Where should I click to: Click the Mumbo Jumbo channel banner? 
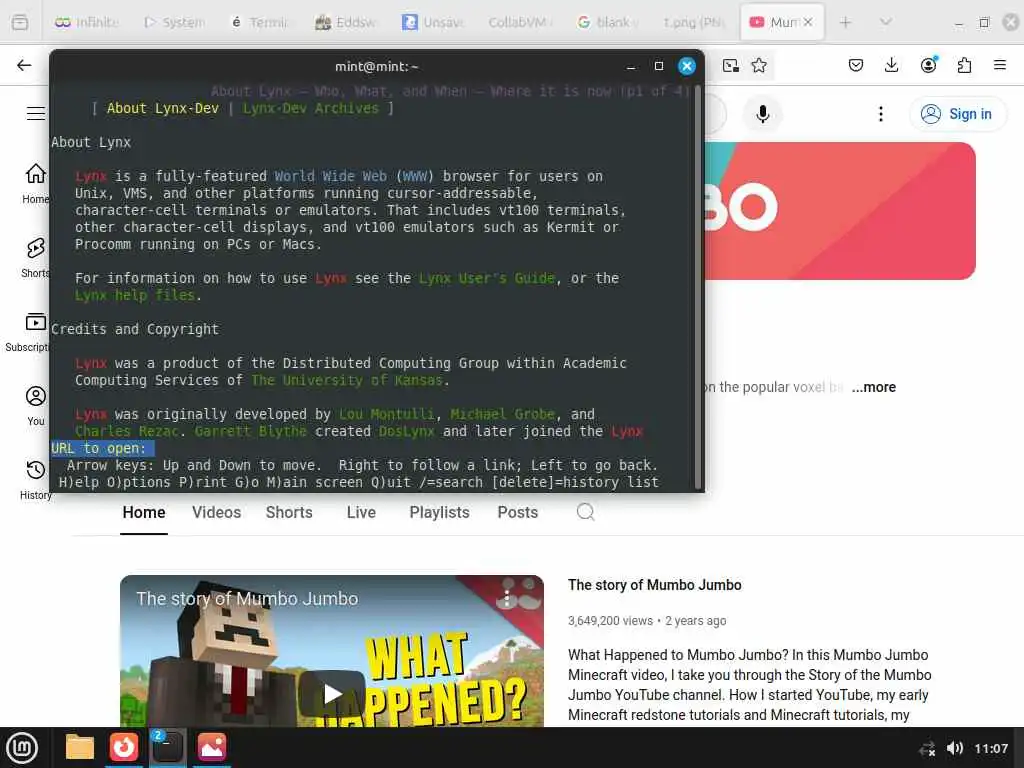click(x=839, y=211)
